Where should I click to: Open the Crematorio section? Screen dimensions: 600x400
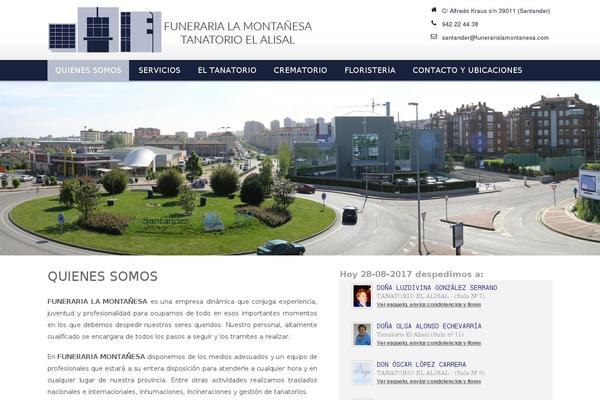click(x=300, y=70)
